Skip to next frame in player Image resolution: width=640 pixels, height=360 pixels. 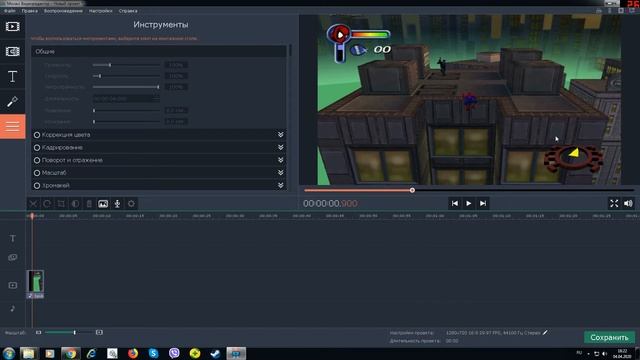(x=483, y=203)
